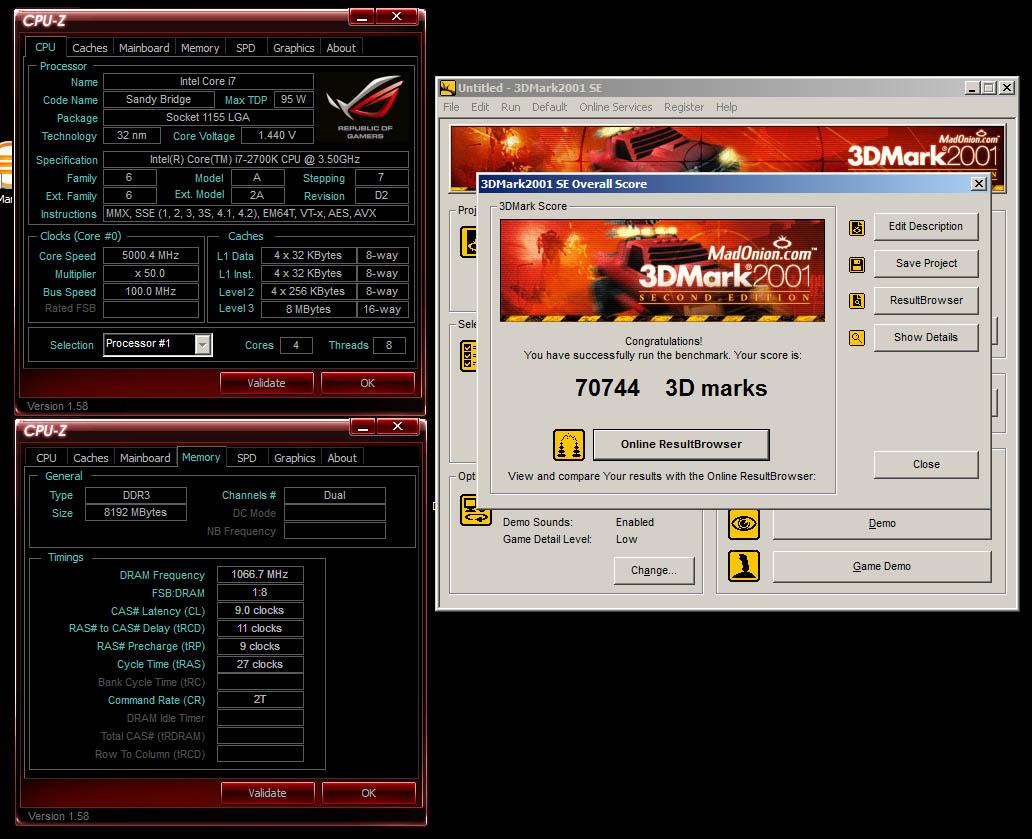Click the Edit Description button
The width and height of the screenshot is (1032, 839).
925,226
